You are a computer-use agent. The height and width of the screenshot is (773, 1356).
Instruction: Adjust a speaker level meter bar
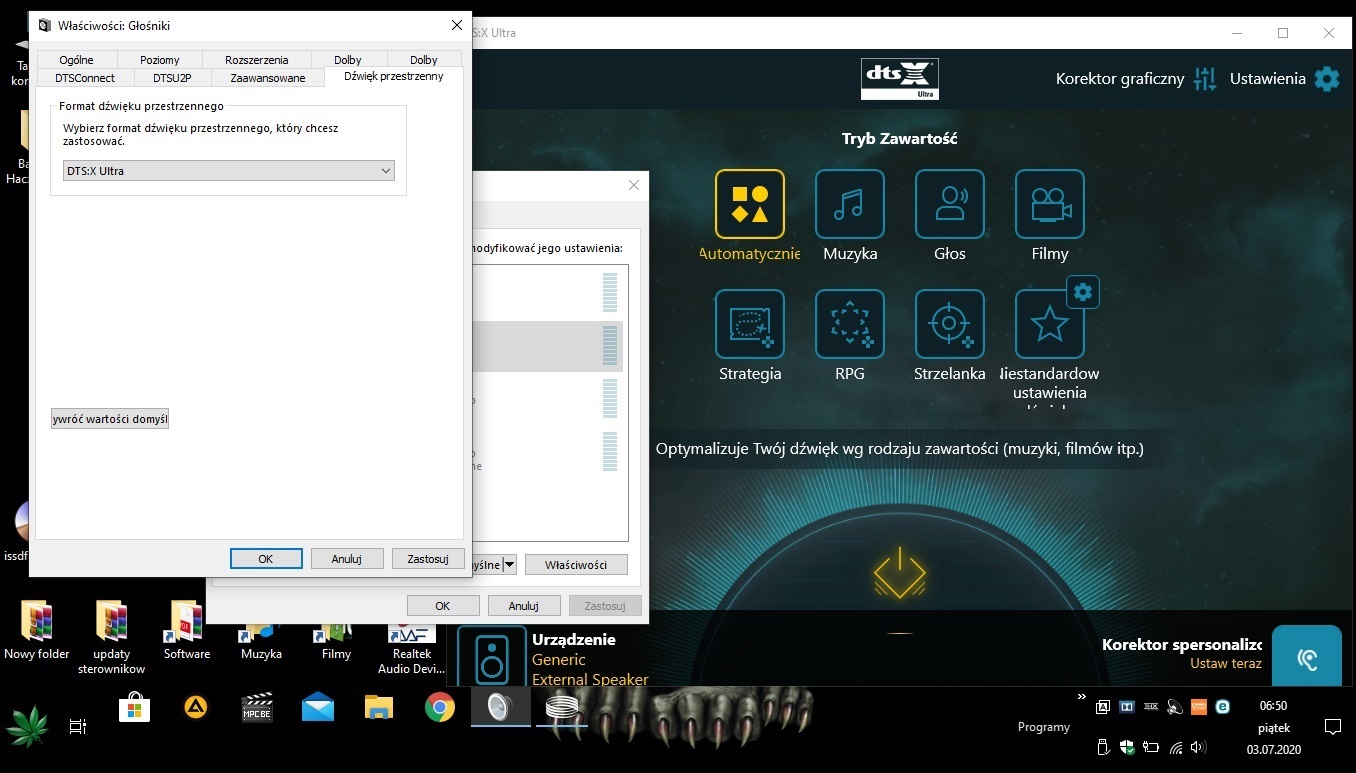pos(608,345)
